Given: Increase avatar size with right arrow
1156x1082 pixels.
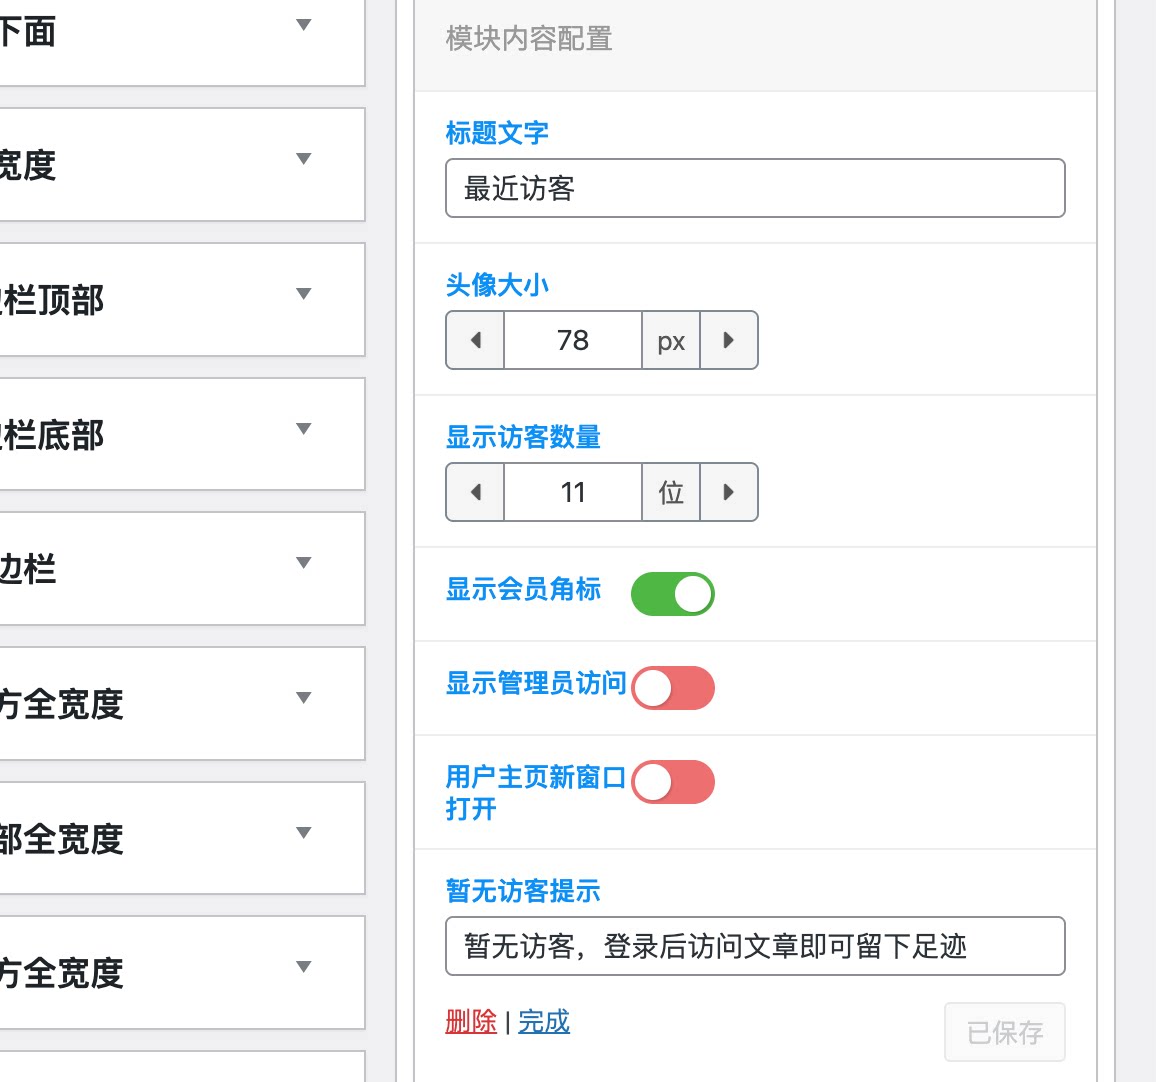Looking at the screenshot, I should tap(728, 340).
